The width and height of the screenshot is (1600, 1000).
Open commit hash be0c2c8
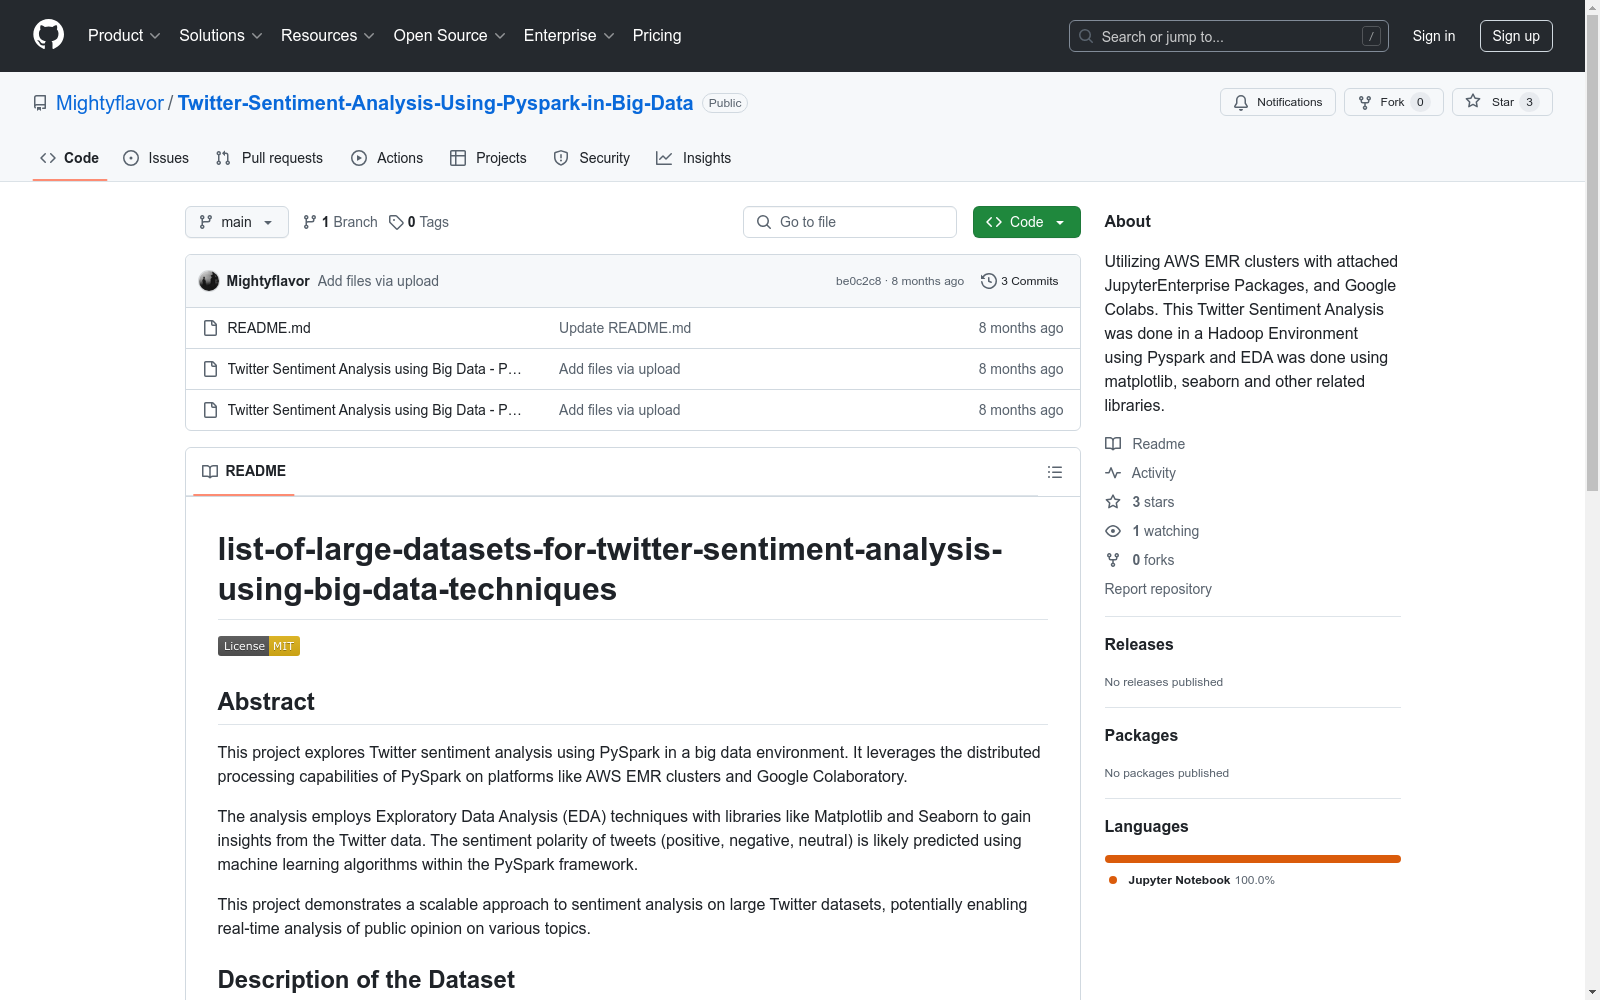(x=859, y=281)
